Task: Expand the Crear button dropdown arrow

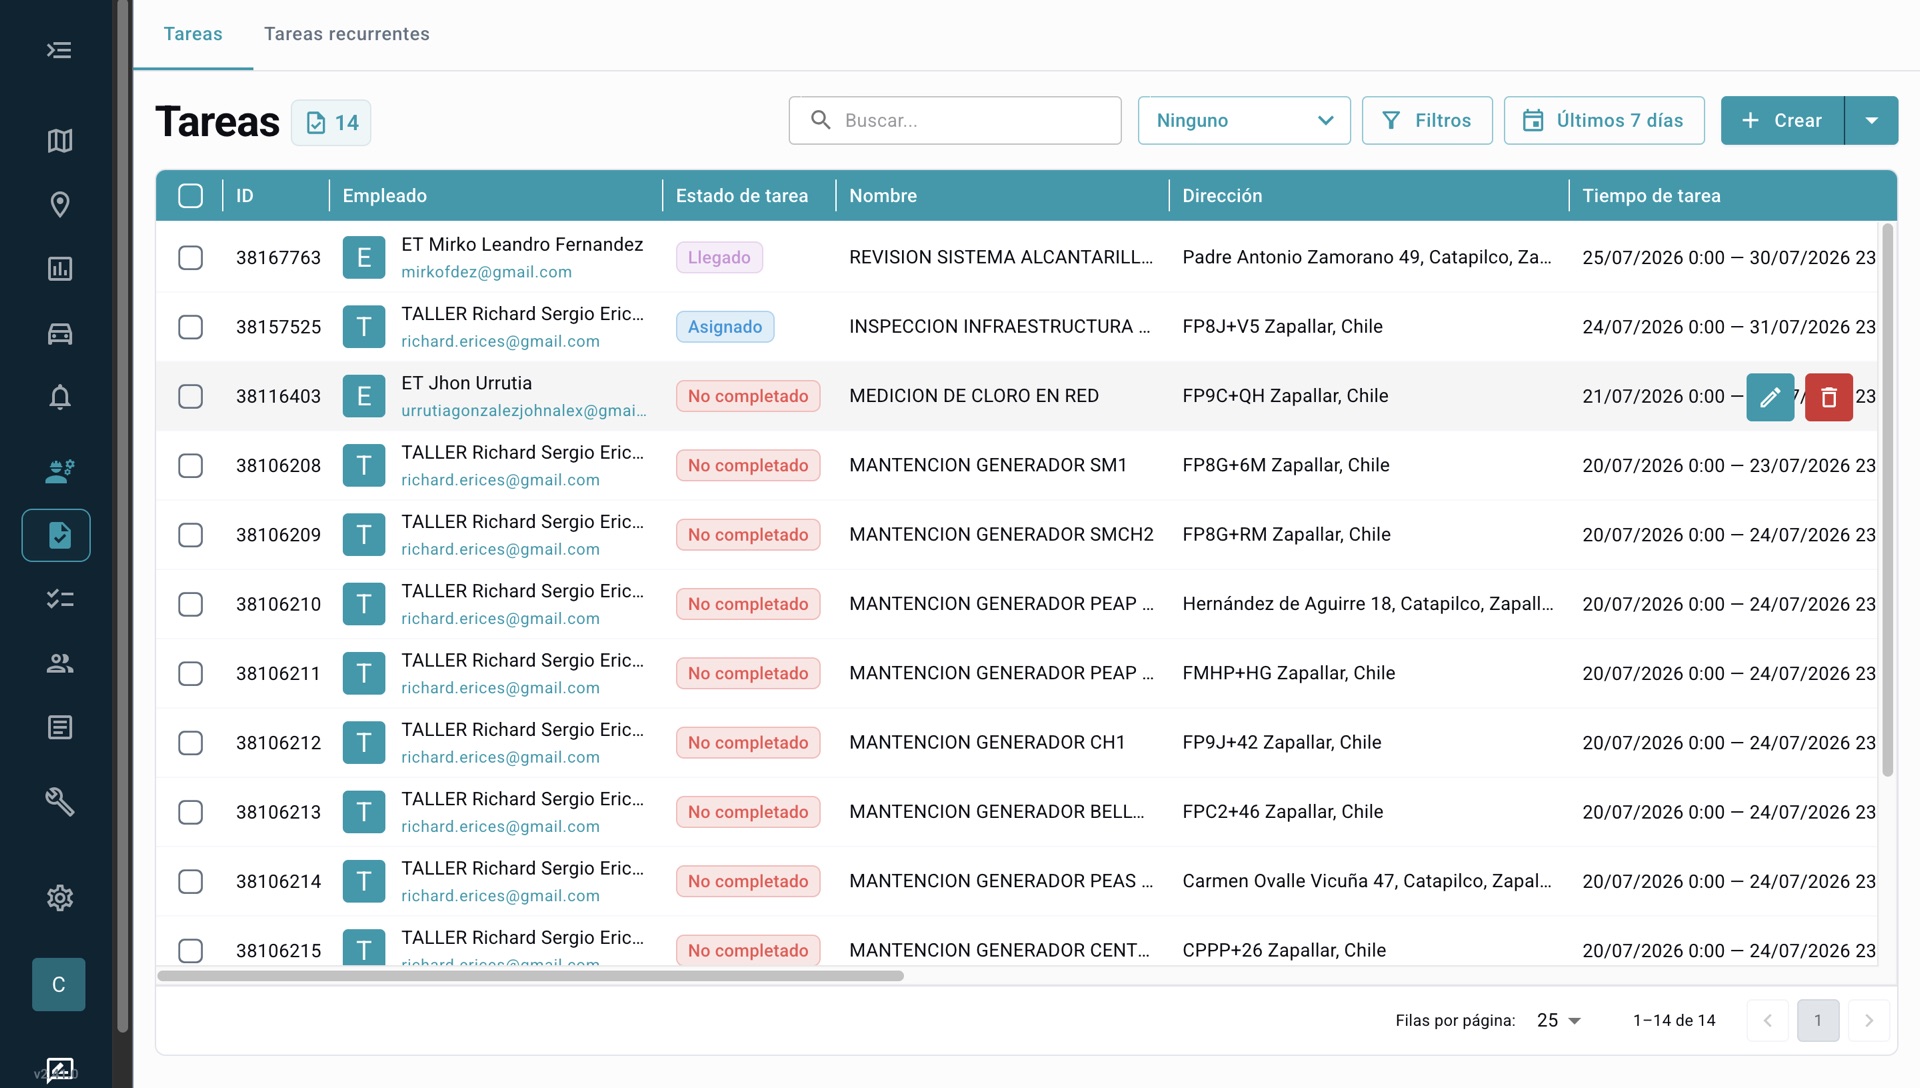Action: tap(1871, 120)
